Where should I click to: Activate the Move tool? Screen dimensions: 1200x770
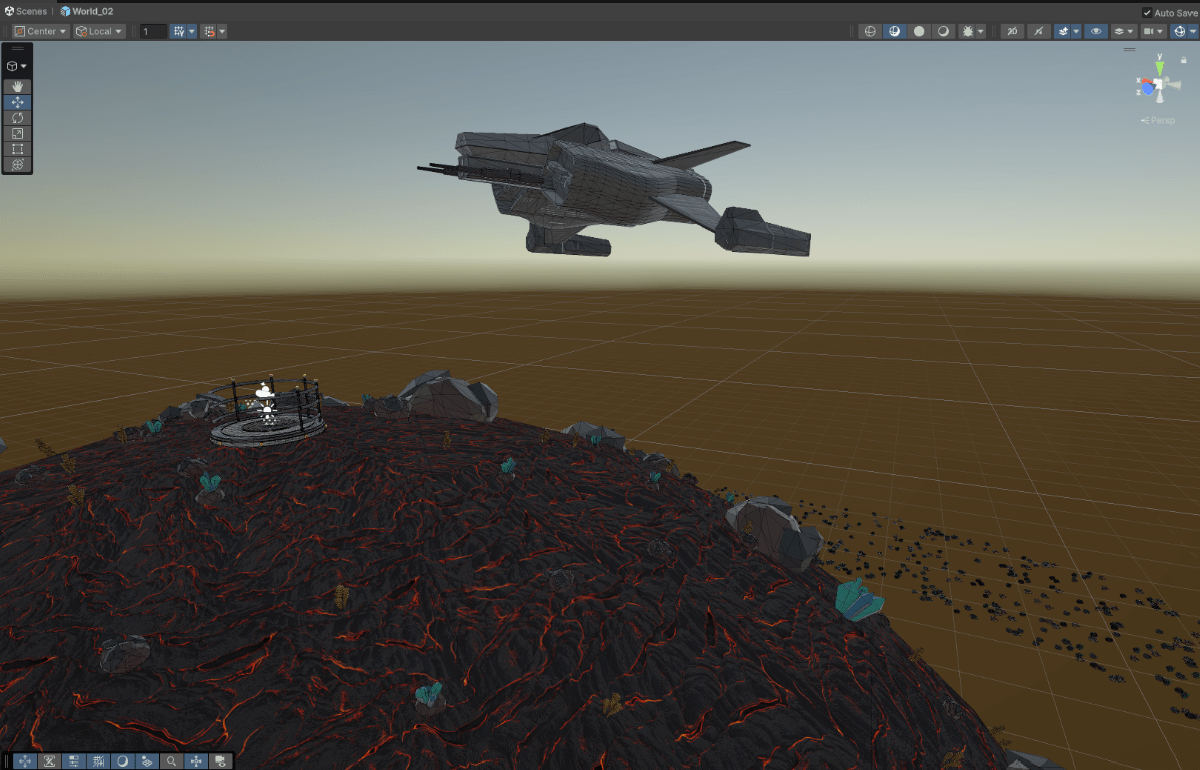(17, 100)
